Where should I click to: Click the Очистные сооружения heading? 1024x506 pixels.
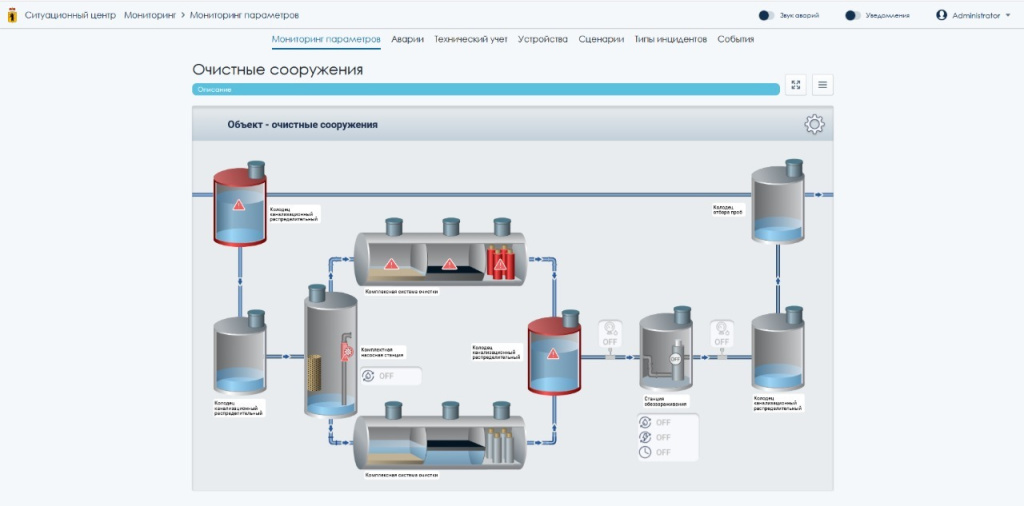click(x=278, y=69)
